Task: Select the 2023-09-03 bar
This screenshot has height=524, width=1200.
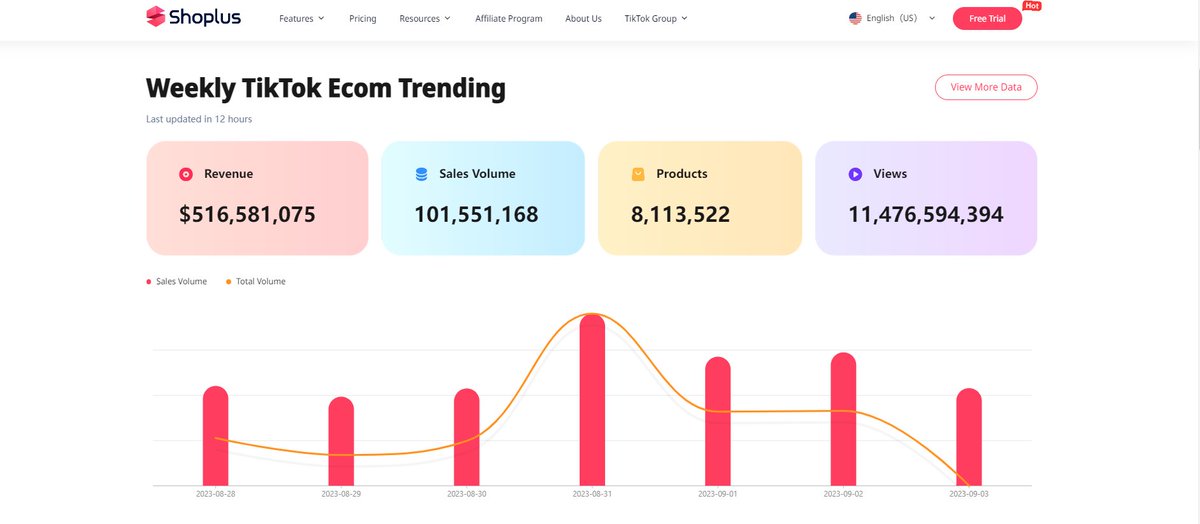Action: 969,437
